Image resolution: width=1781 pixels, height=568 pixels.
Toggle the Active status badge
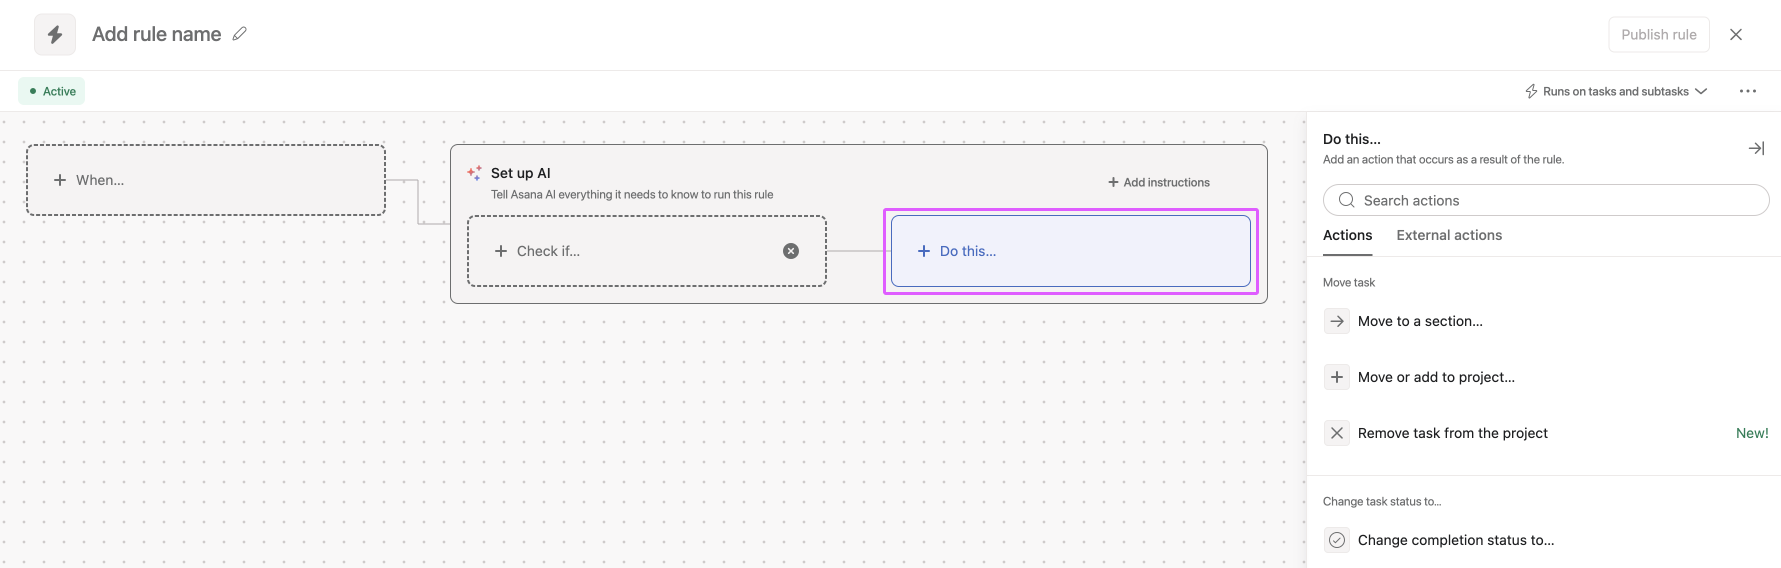52,91
